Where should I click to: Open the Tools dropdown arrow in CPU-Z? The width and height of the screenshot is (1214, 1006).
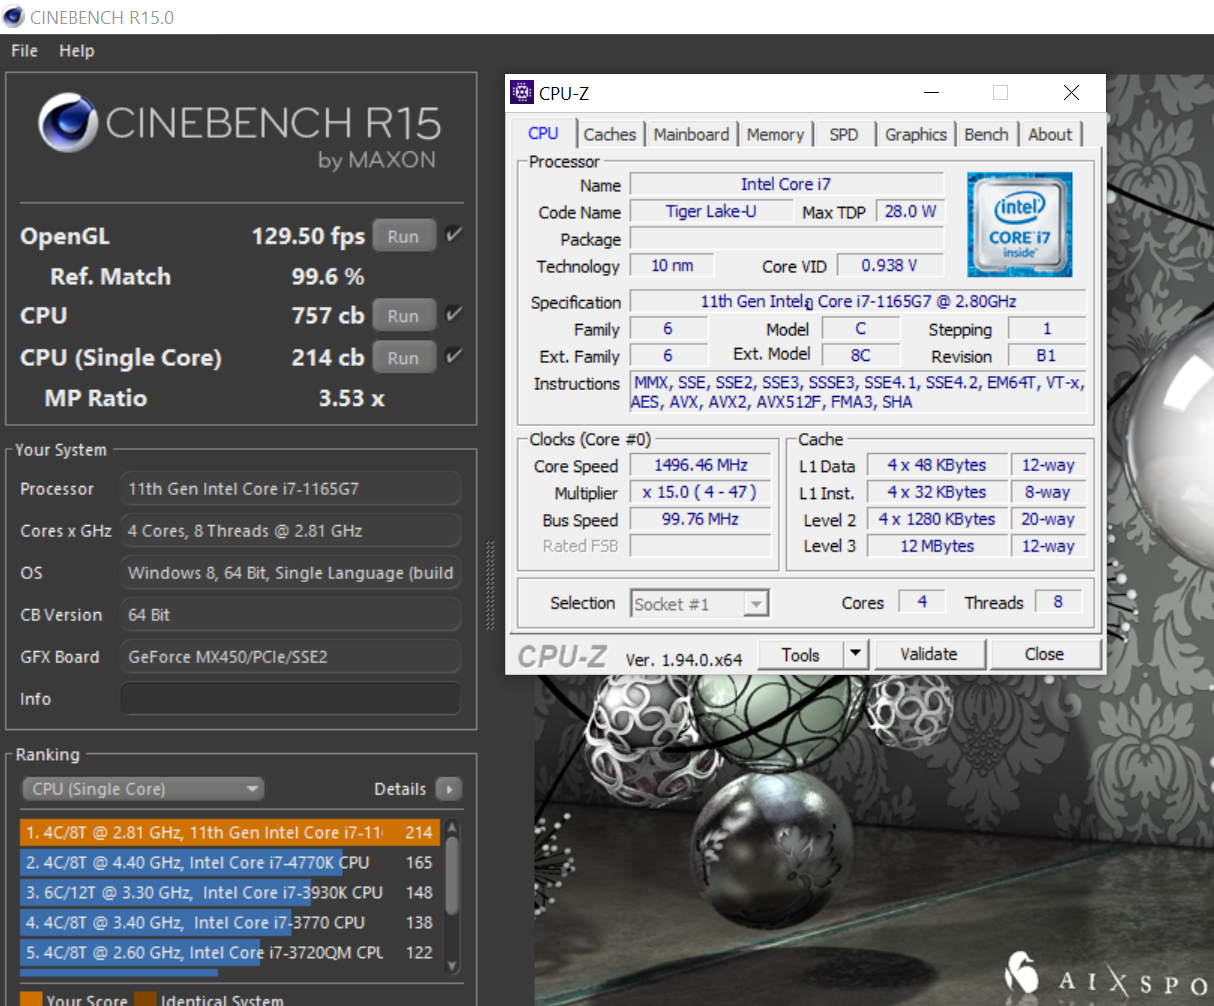(855, 654)
